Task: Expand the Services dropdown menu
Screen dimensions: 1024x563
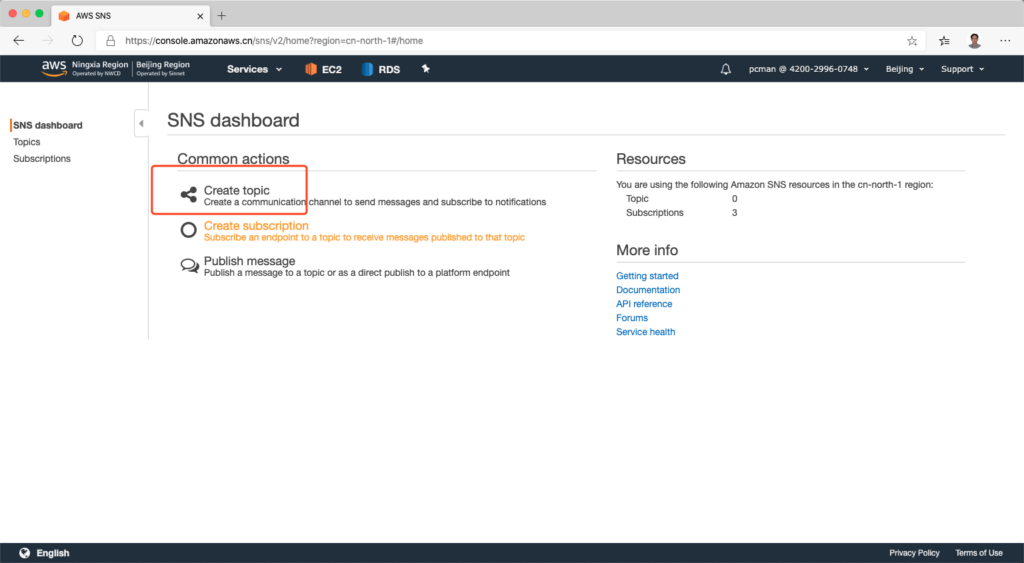Action: 254,69
